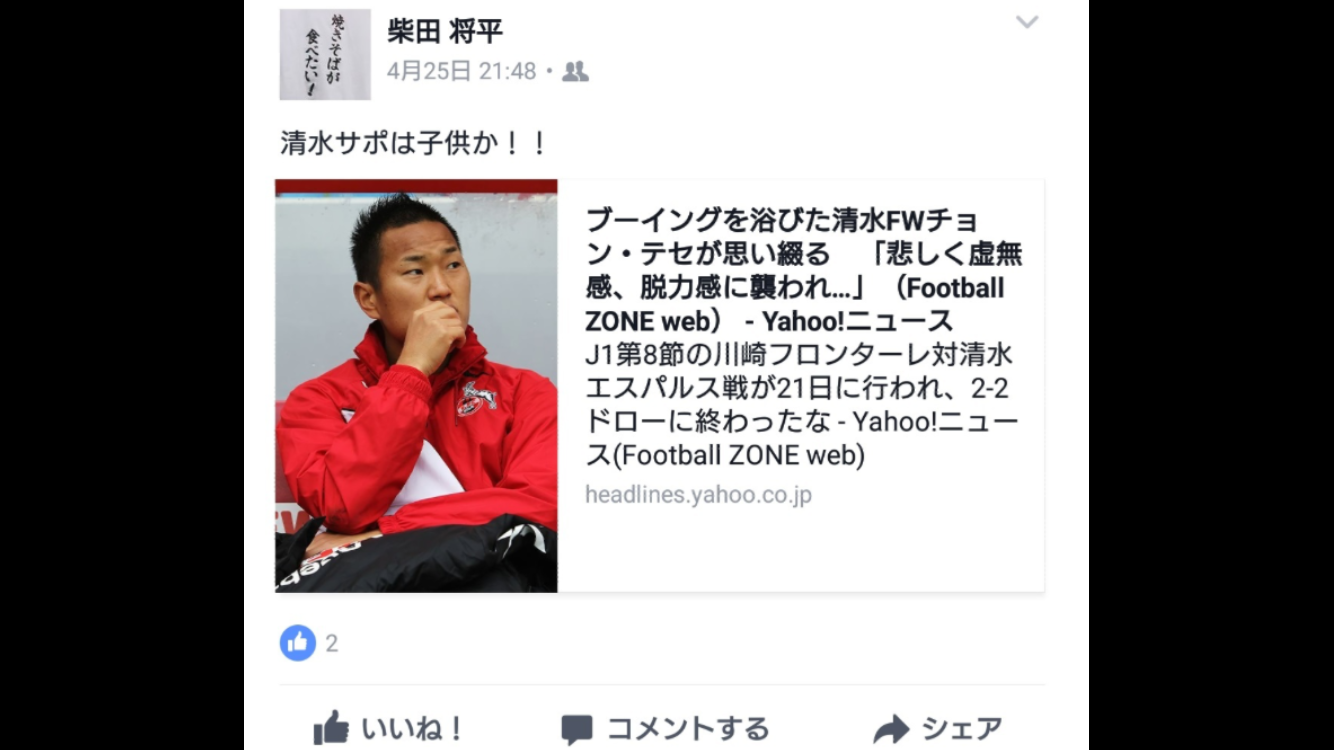Like the post using the いいね！ label
Screen dimensions: 1334x750
click(413, 729)
